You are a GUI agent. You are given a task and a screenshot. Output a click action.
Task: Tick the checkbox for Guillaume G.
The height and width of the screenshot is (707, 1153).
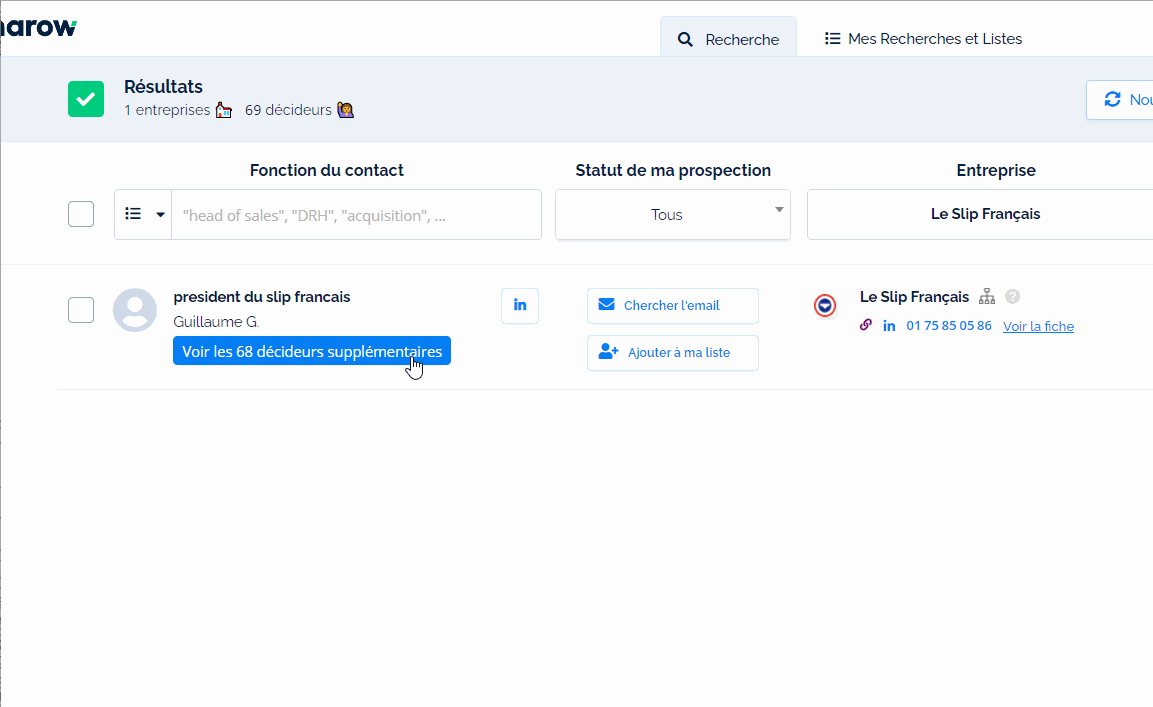(81, 310)
